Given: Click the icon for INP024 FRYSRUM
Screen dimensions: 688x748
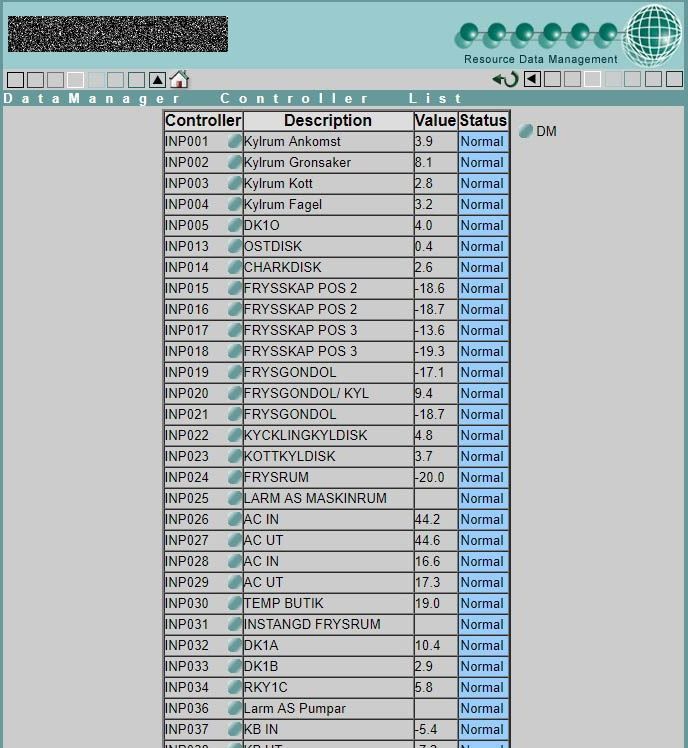Looking at the screenshot, I should 235,478.
